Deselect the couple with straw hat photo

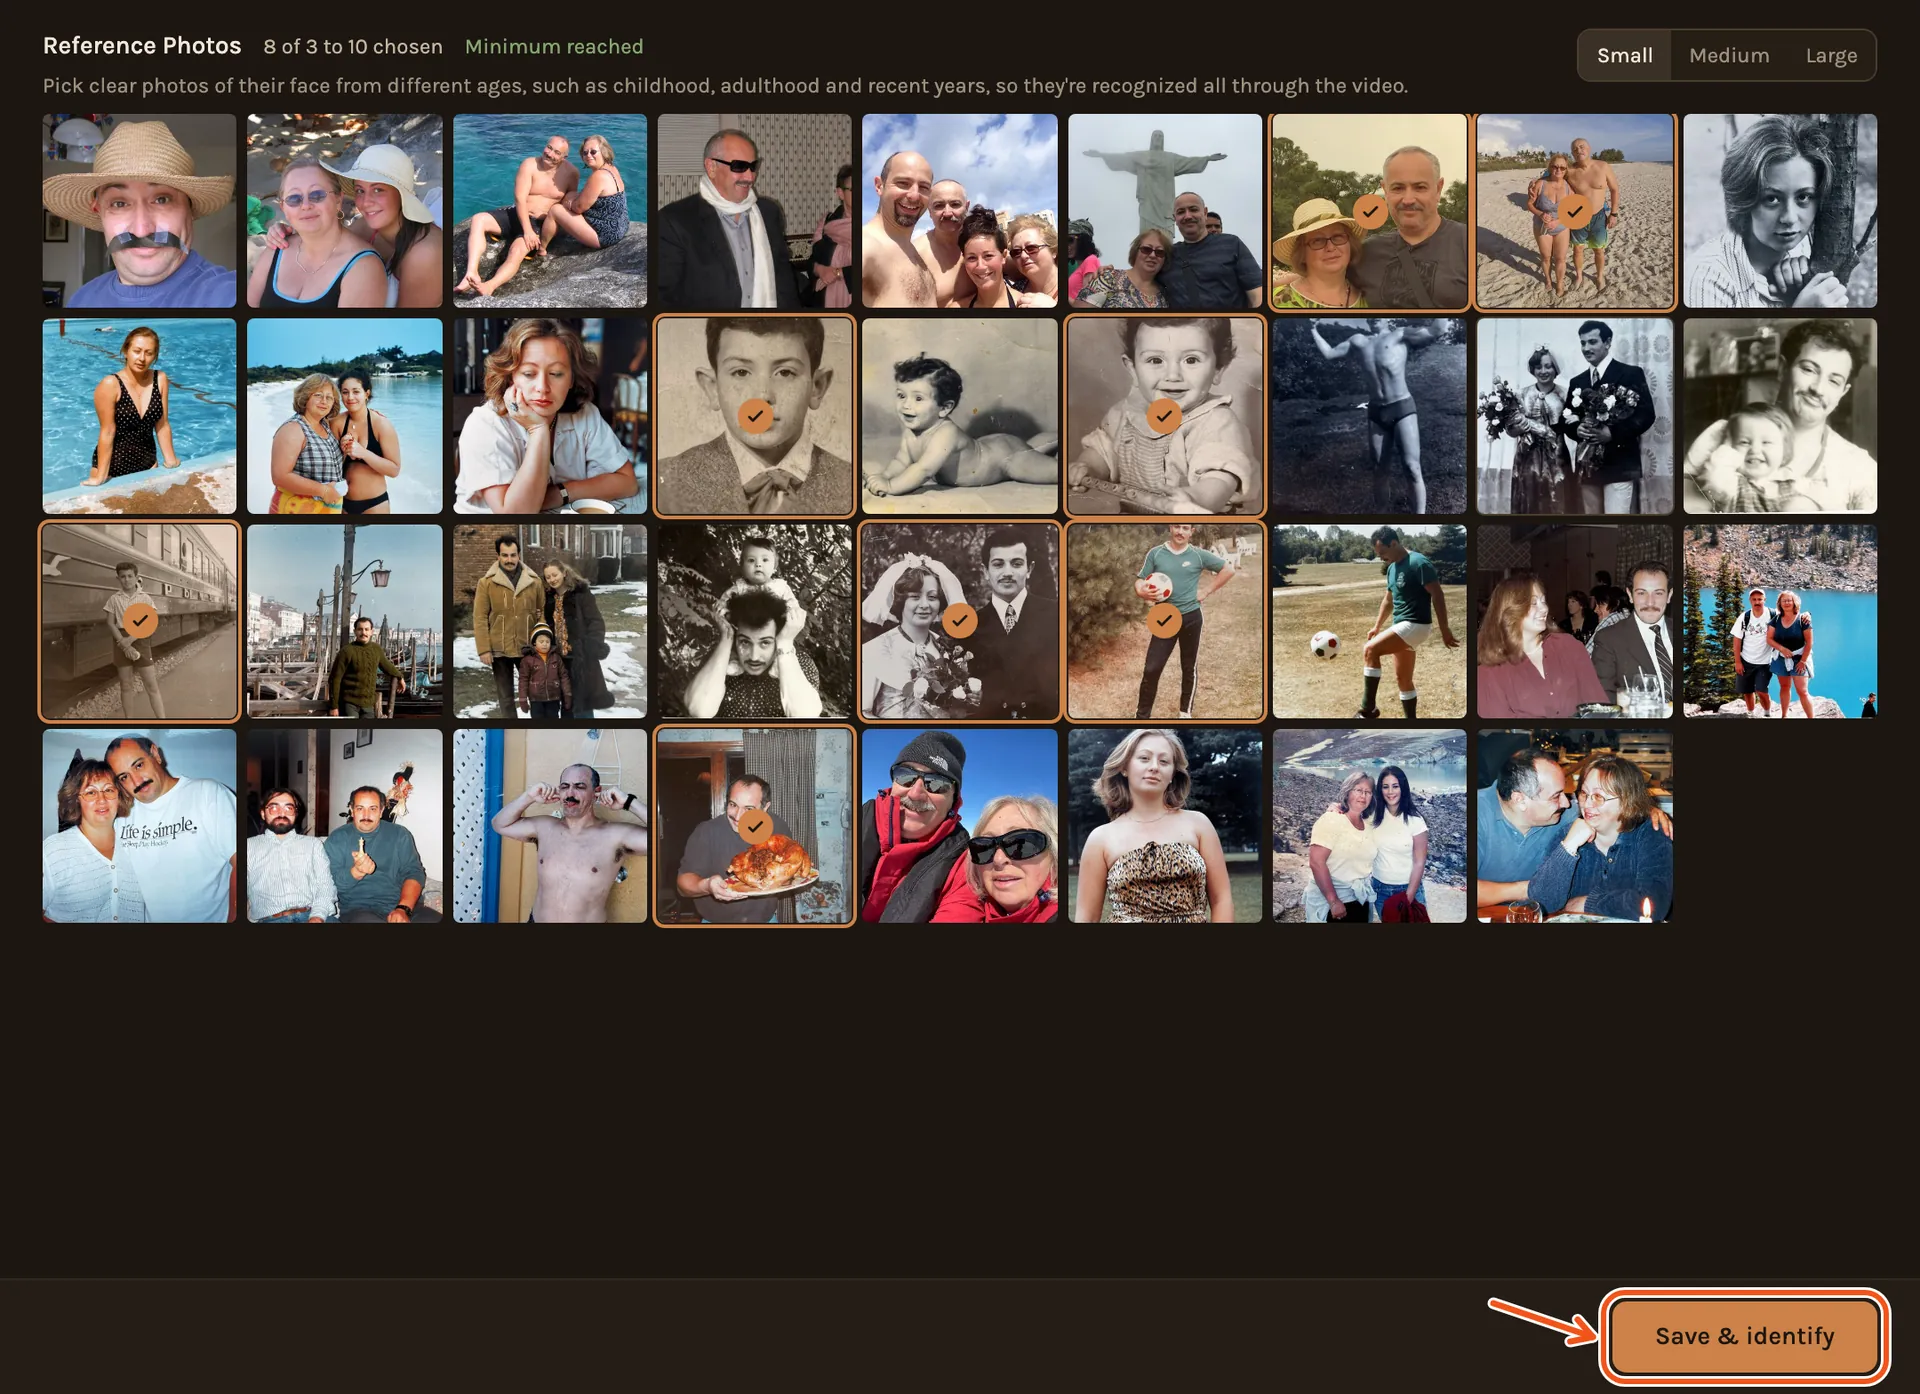1369,211
